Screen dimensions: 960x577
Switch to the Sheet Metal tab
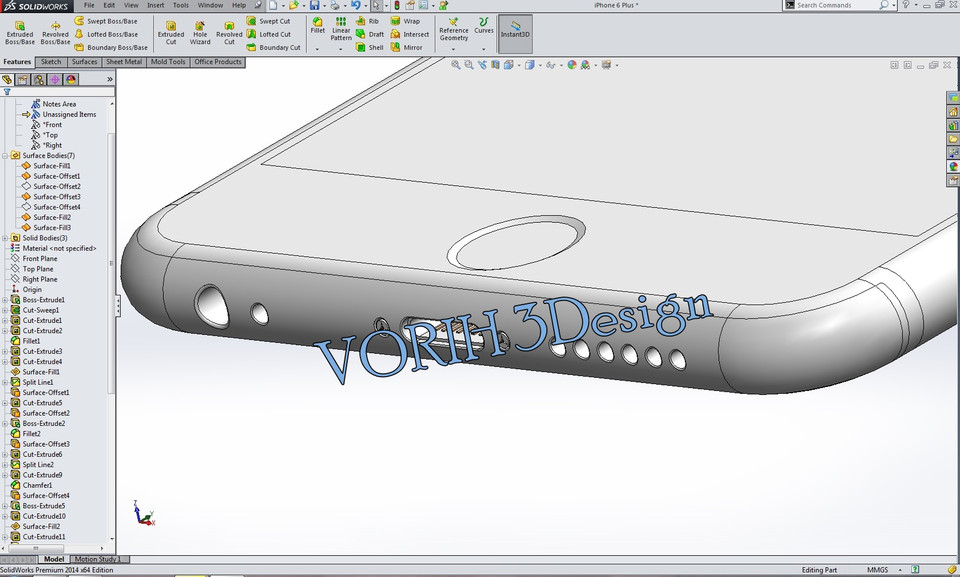122,61
